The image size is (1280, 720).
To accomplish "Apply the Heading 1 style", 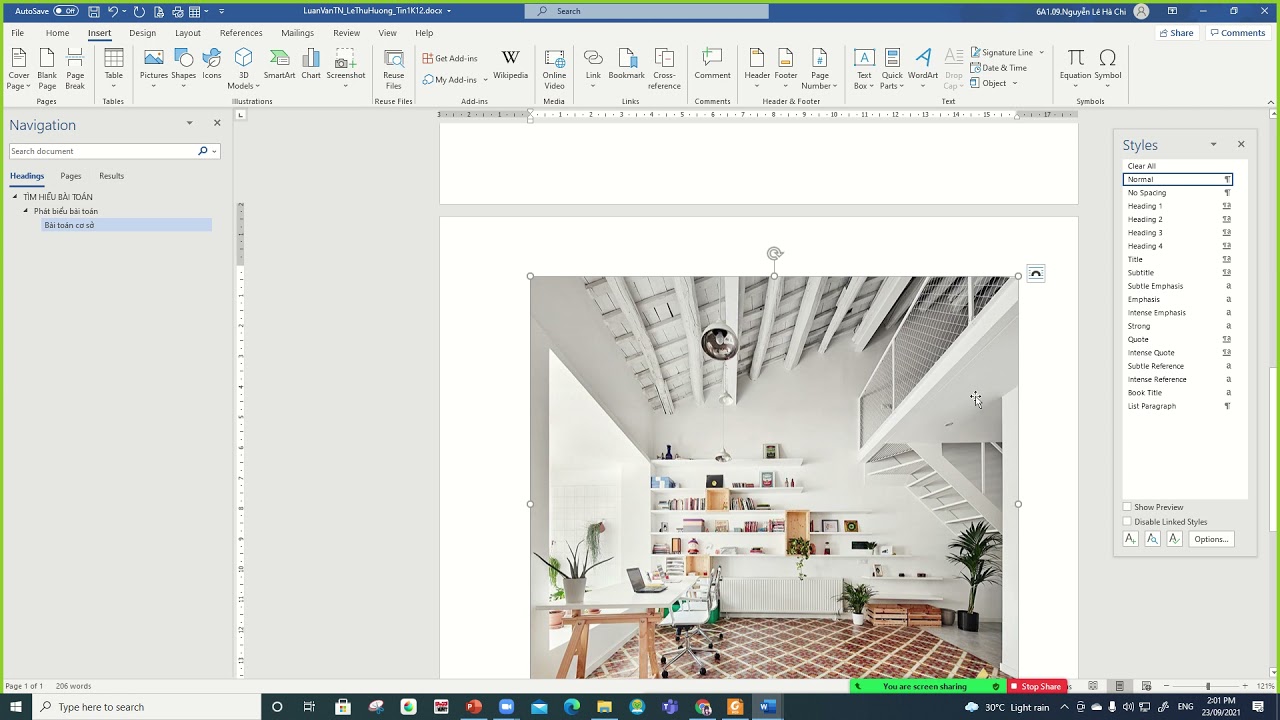I will pyautogui.click(x=1177, y=206).
